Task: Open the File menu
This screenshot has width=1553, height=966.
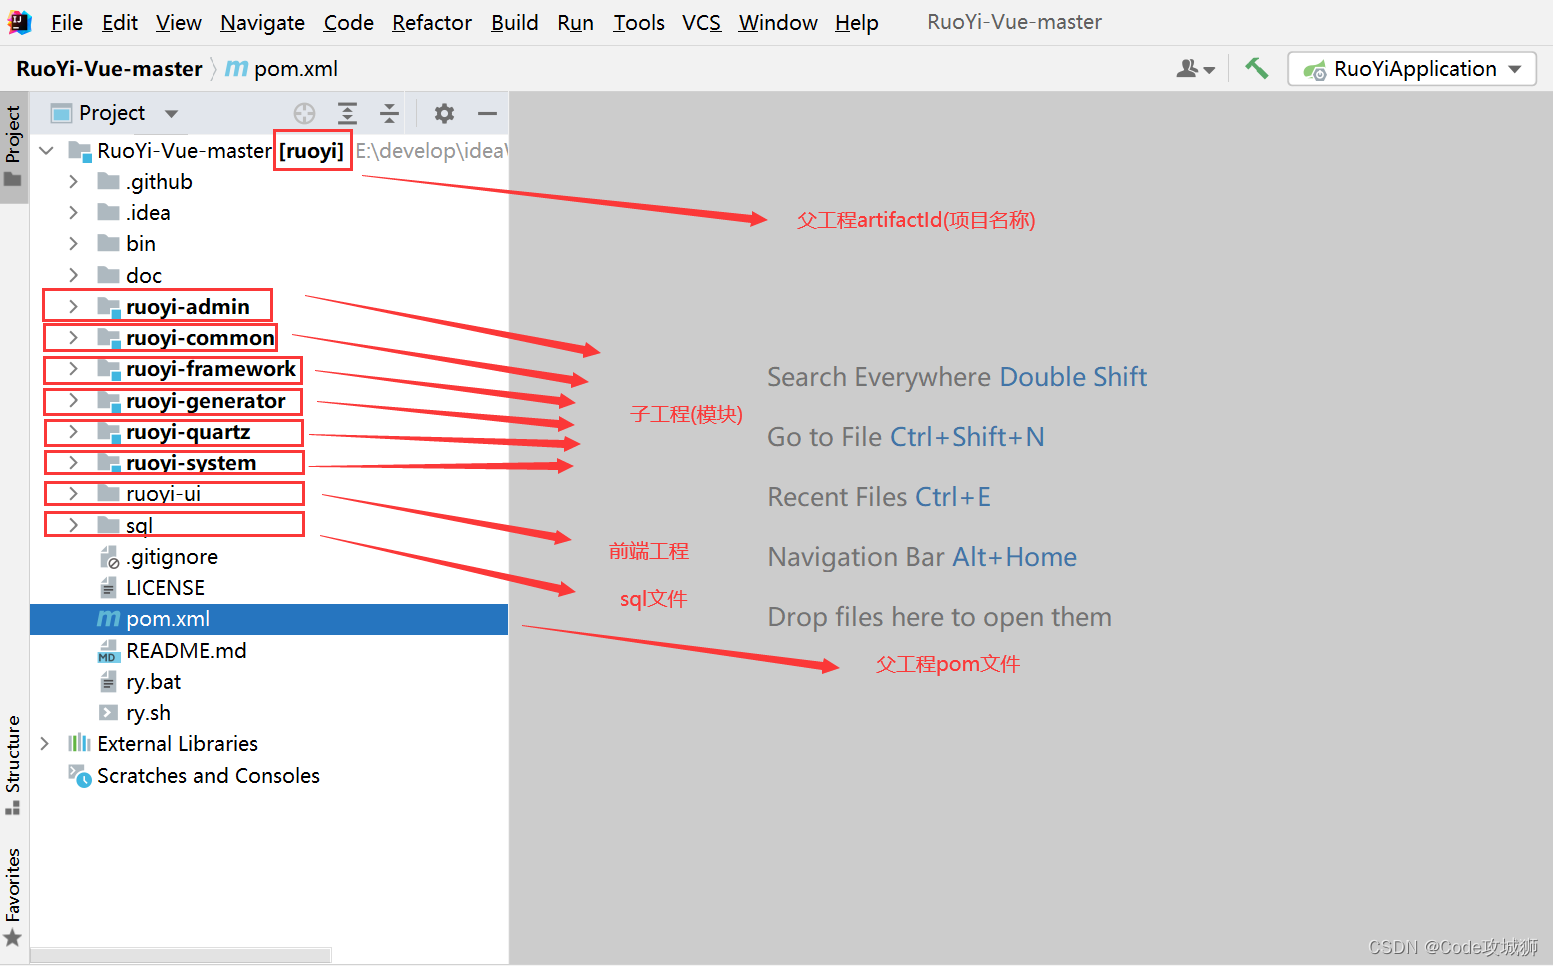Action: [x=67, y=22]
